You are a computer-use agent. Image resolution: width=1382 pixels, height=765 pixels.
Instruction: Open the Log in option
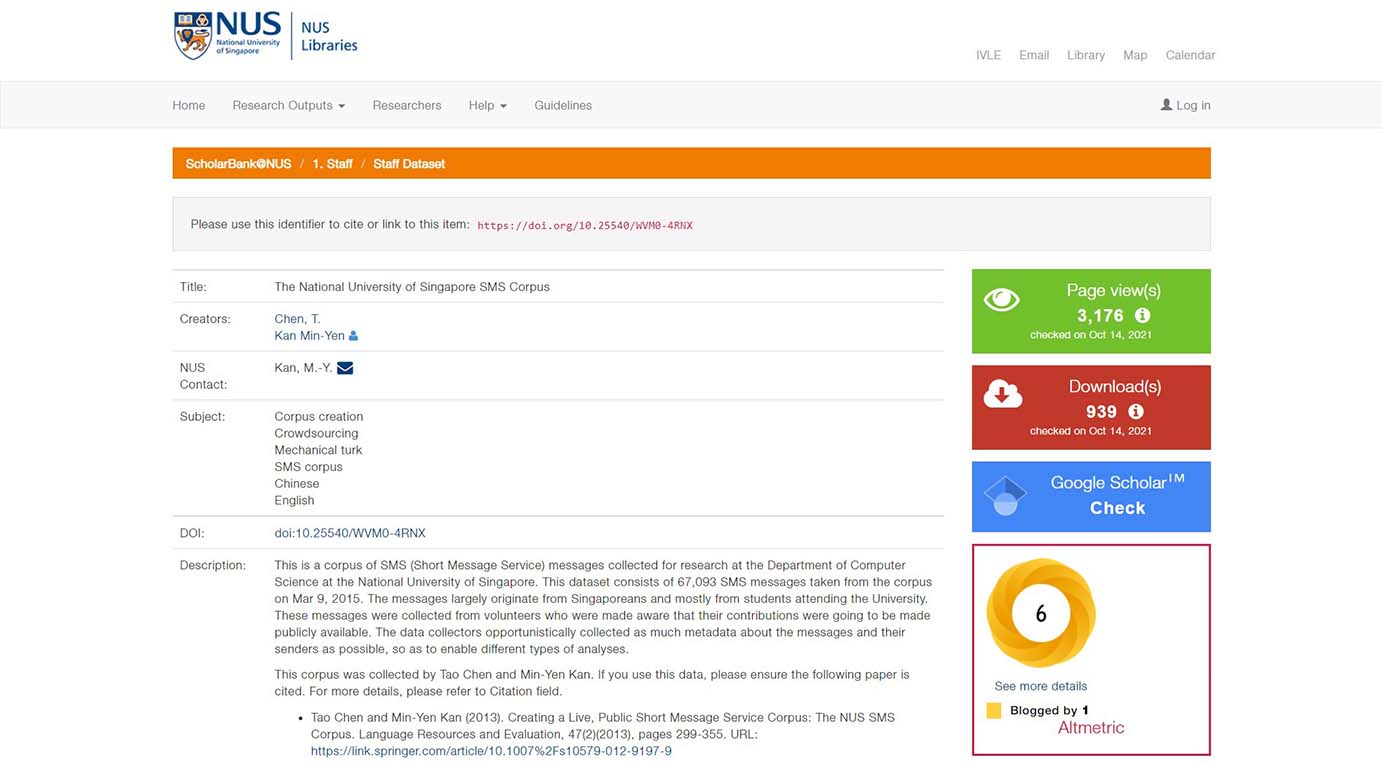tap(1186, 105)
